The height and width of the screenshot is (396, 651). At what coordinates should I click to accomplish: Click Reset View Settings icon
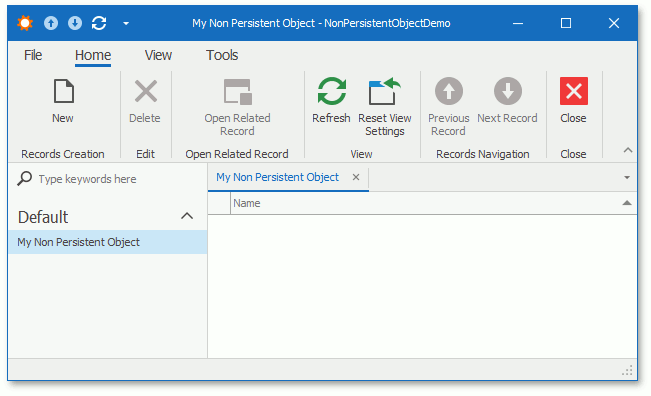pyautogui.click(x=384, y=91)
